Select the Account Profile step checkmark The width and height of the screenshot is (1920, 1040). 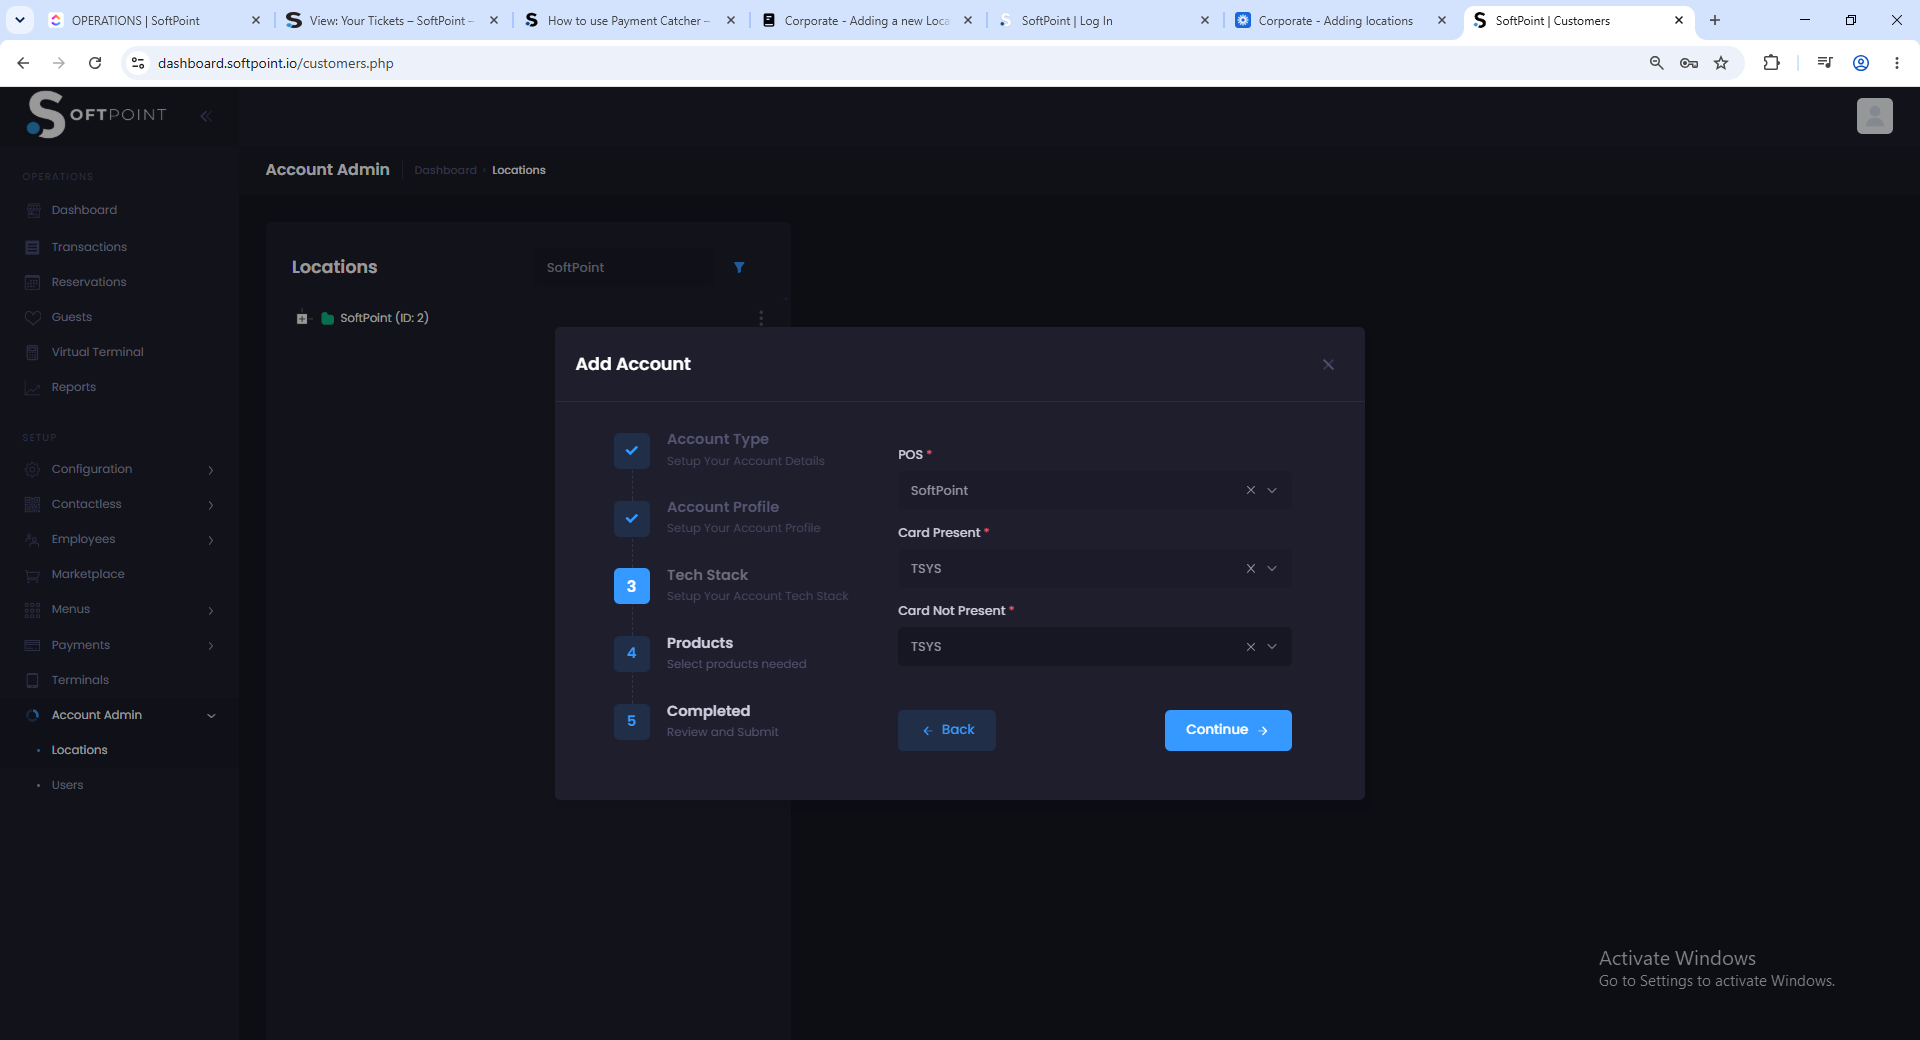click(x=632, y=519)
